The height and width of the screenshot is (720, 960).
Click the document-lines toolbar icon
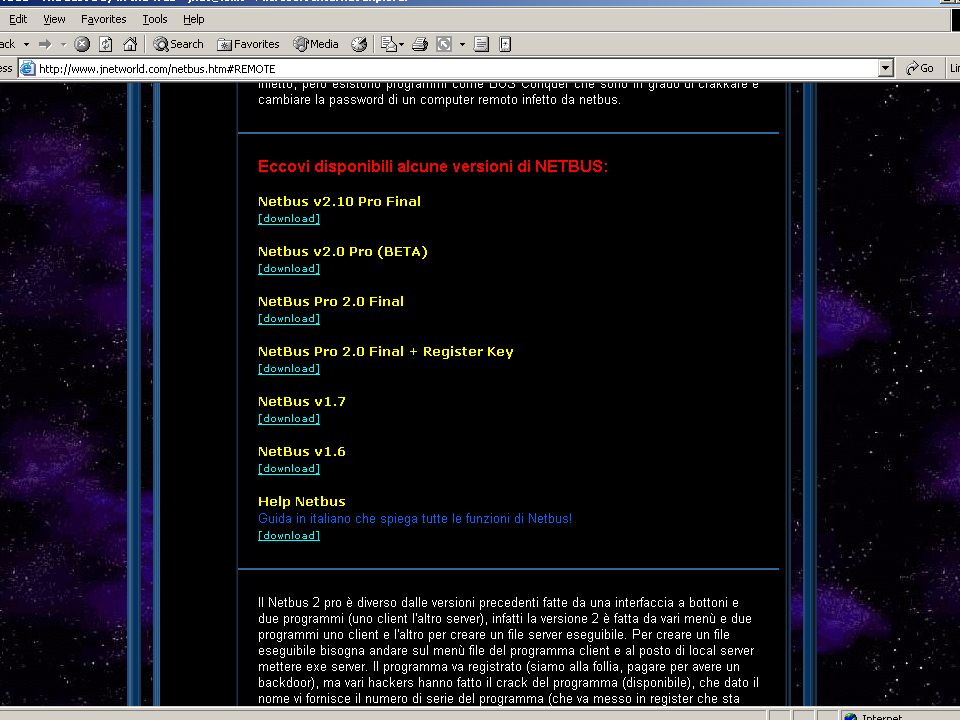(x=481, y=44)
